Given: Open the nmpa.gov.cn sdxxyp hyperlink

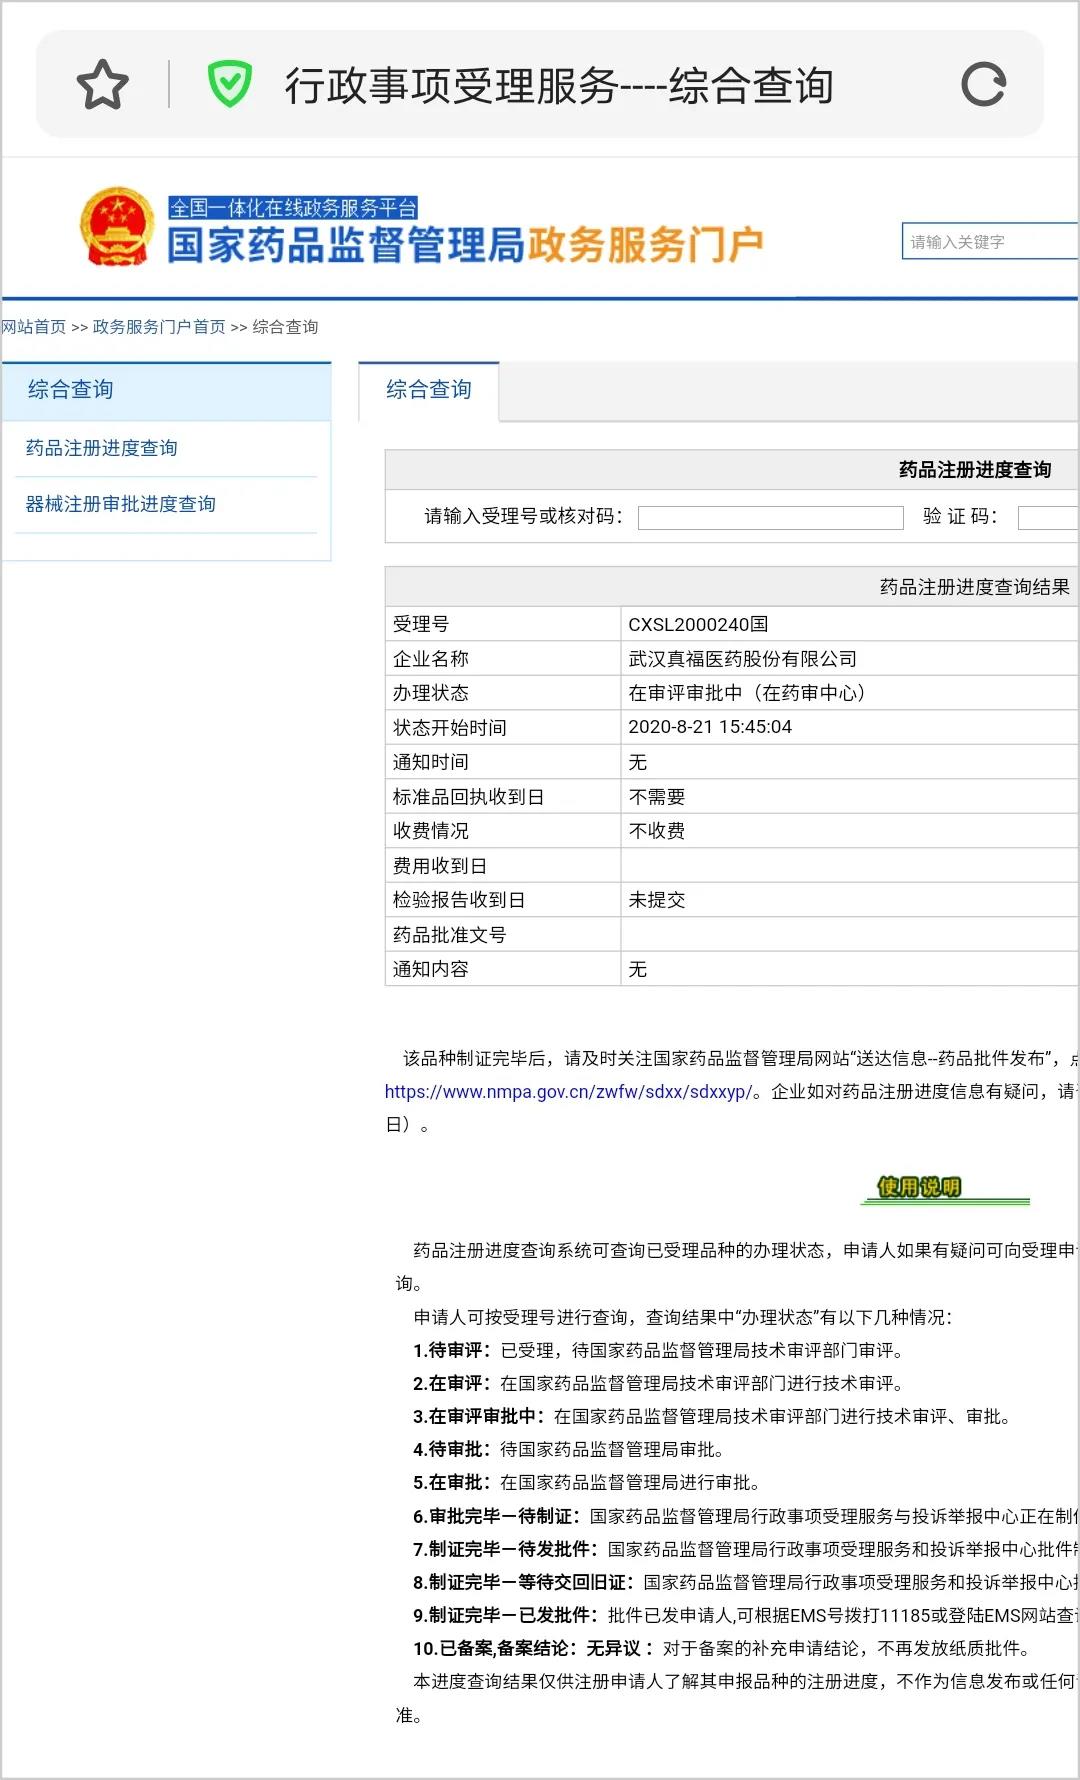Looking at the screenshot, I should pyautogui.click(x=567, y=1092).
